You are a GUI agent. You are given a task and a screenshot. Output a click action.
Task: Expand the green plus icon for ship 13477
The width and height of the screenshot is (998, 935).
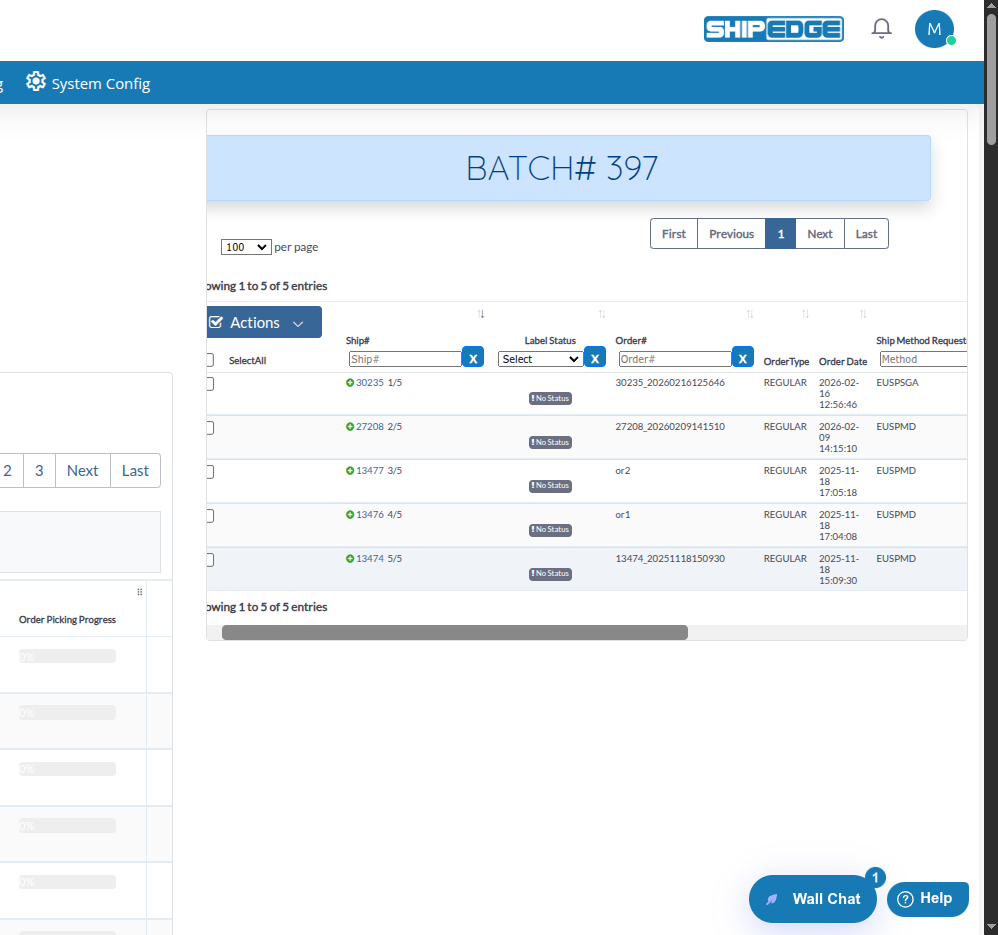350,471
